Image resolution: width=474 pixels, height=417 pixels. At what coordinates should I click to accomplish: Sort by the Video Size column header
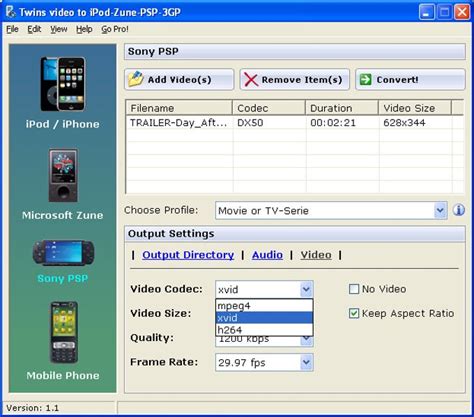click(415, 108)
